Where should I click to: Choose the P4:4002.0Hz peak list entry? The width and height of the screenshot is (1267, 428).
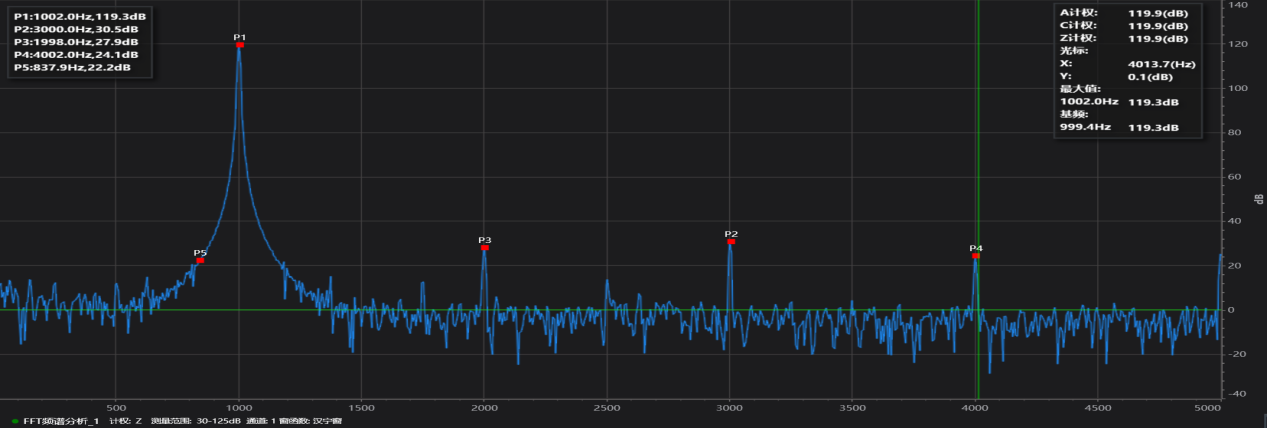coord(73,54)
